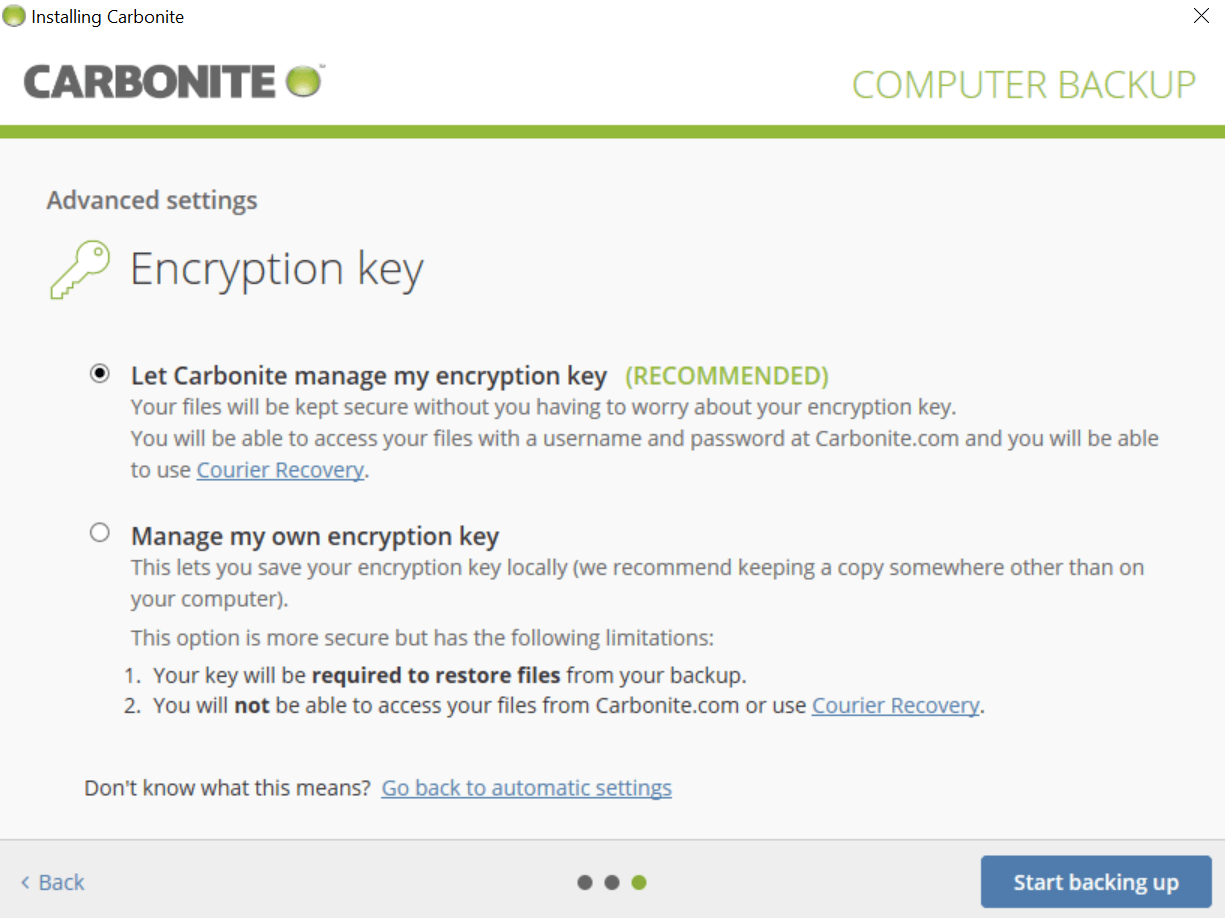Go back to automatic settings
Screen dimensions: 1225x918
[526, 787]
